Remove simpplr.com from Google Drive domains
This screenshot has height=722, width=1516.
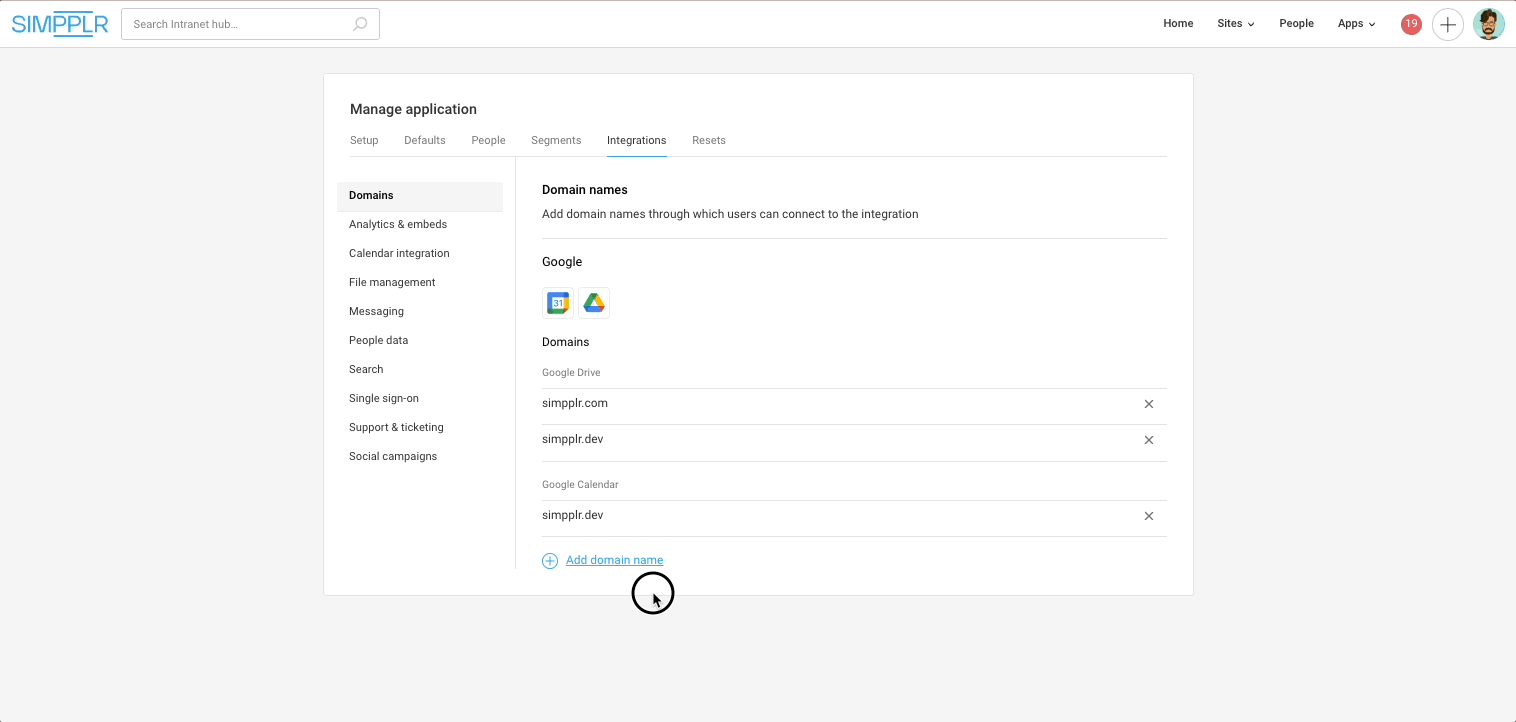[x=1148, y=404]
